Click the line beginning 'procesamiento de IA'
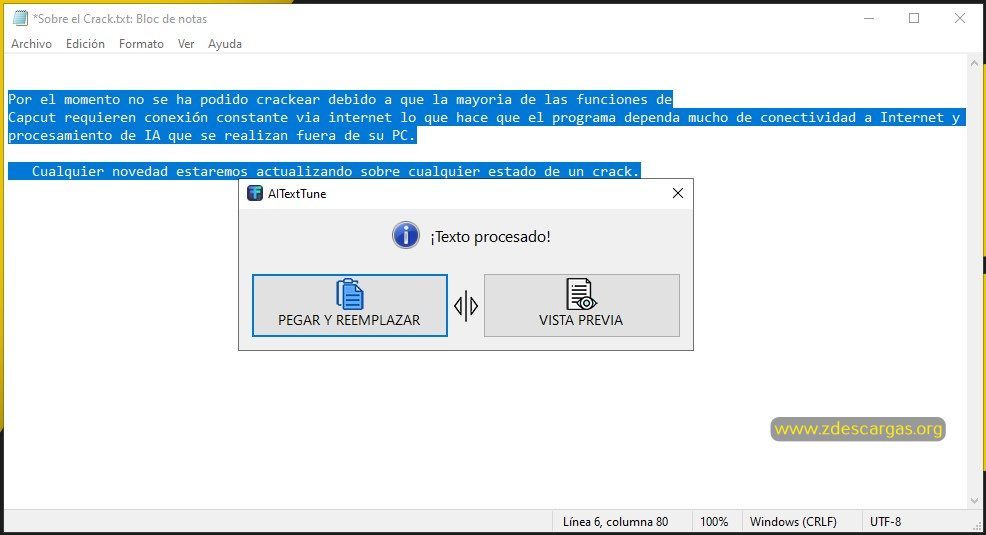 pyautogui.click(x=212, y=135)
